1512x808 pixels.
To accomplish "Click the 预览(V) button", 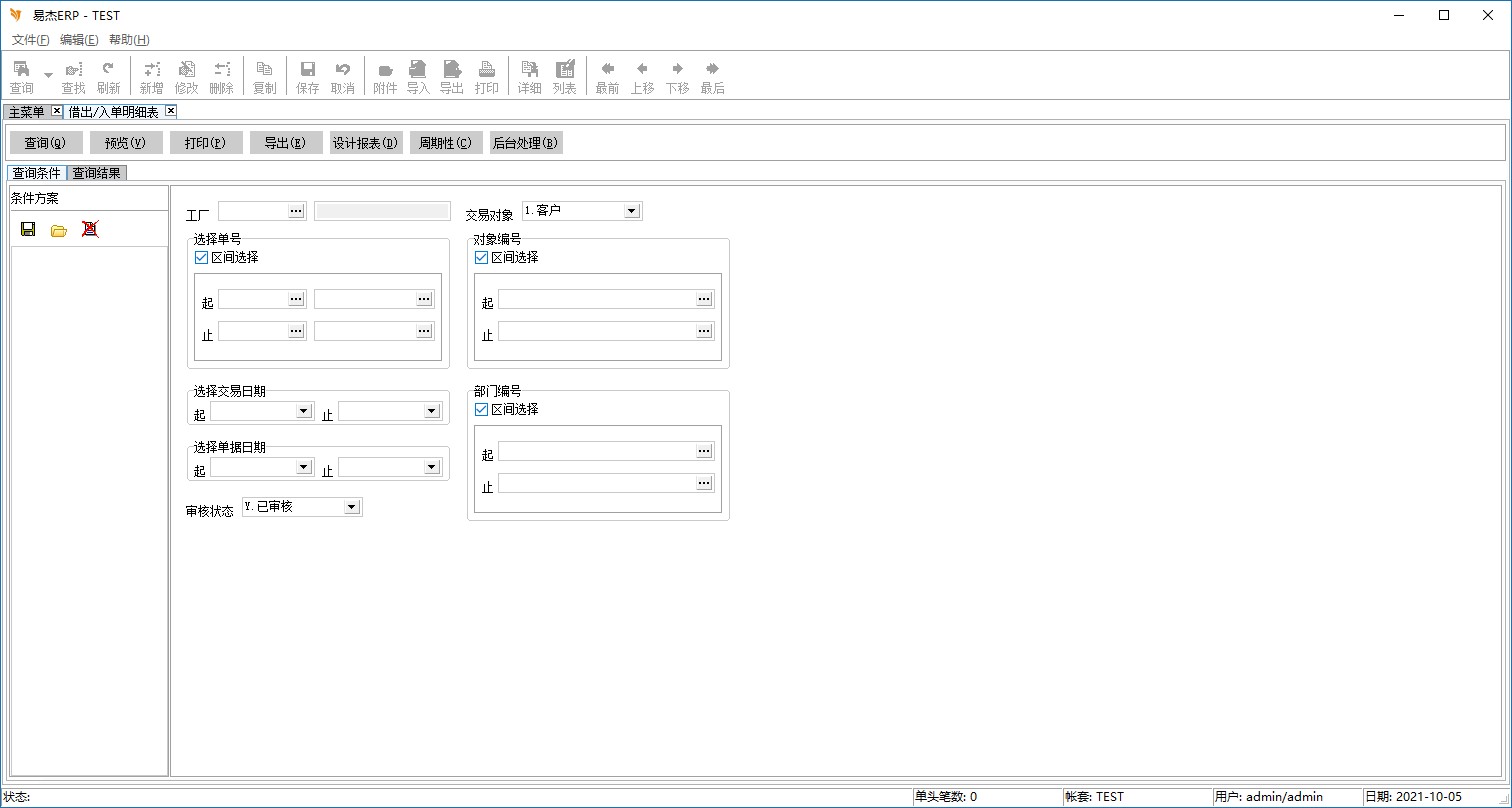I will coord(125,143).
